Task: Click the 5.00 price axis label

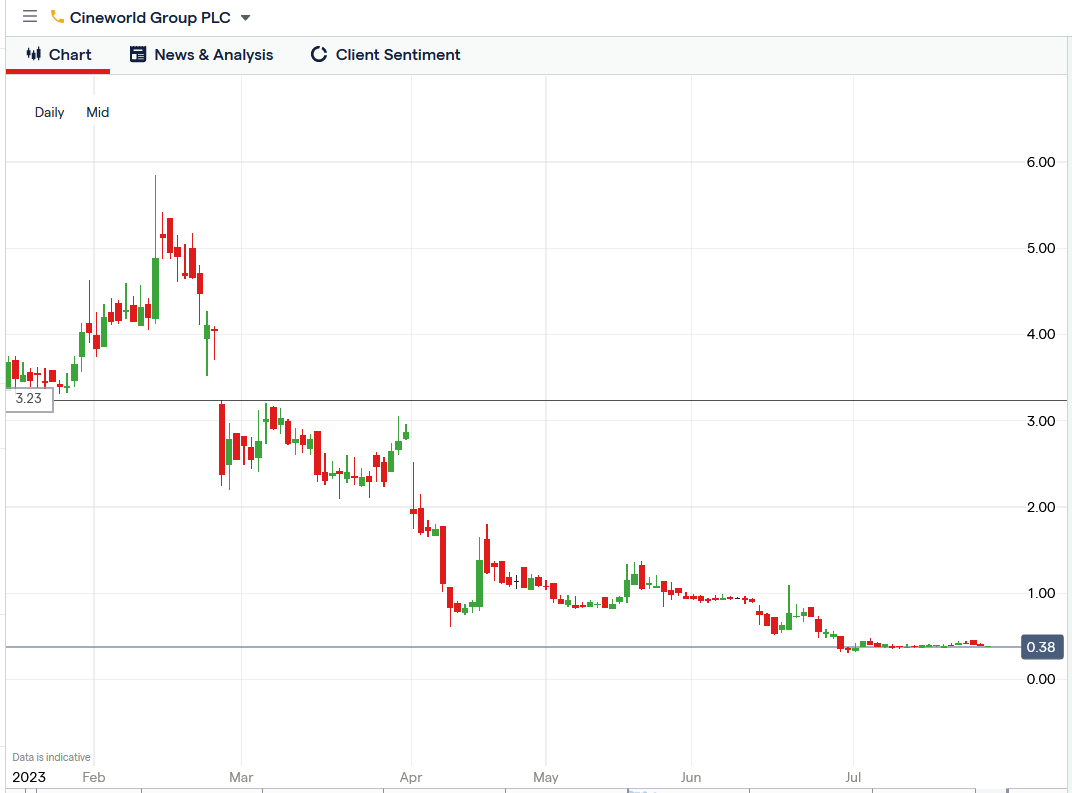Action: pos(1041,248)
